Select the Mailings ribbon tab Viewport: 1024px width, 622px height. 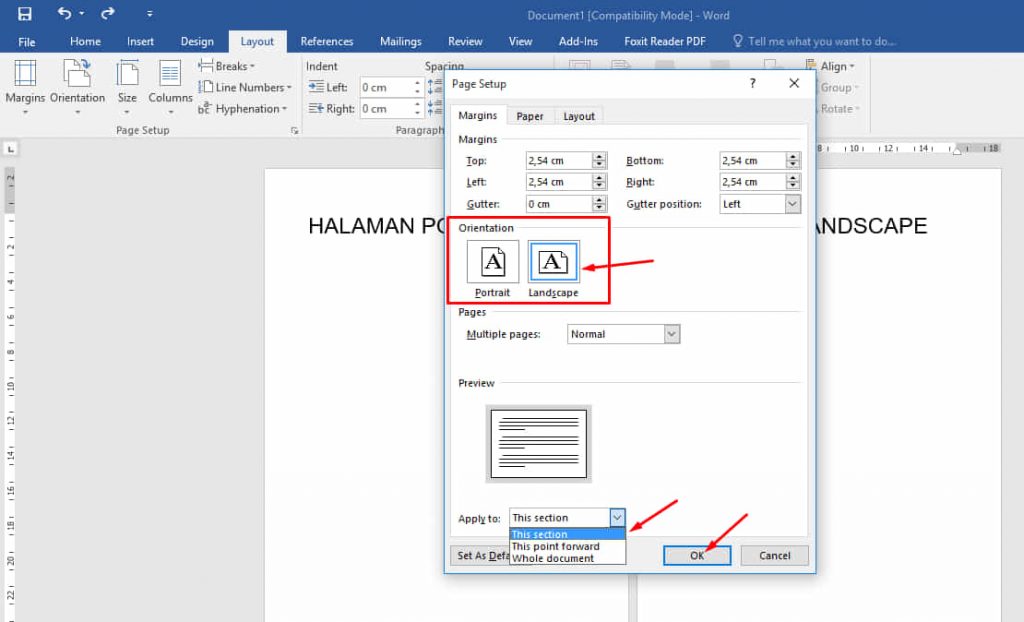coord(400,41)
